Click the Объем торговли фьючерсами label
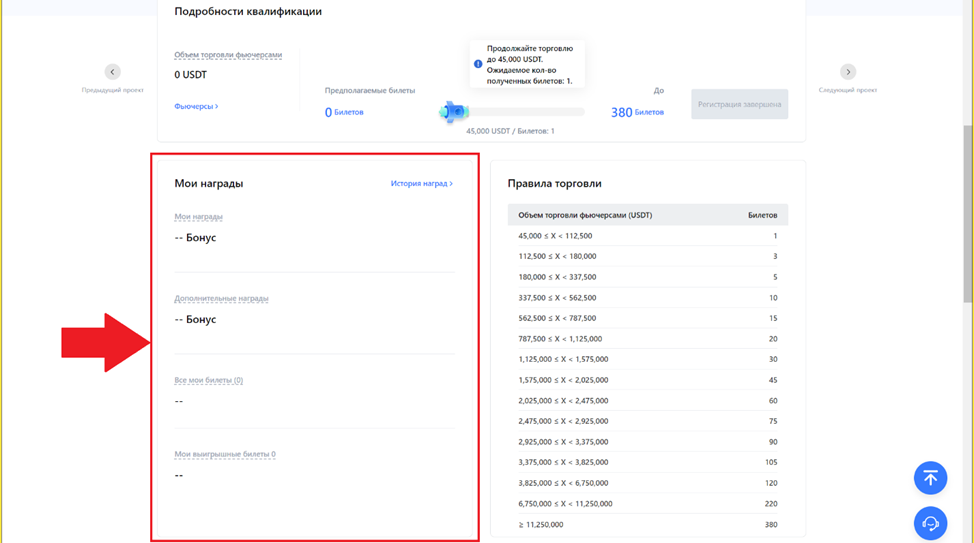Screen dimensions: 974x543 tap(228, 55)
